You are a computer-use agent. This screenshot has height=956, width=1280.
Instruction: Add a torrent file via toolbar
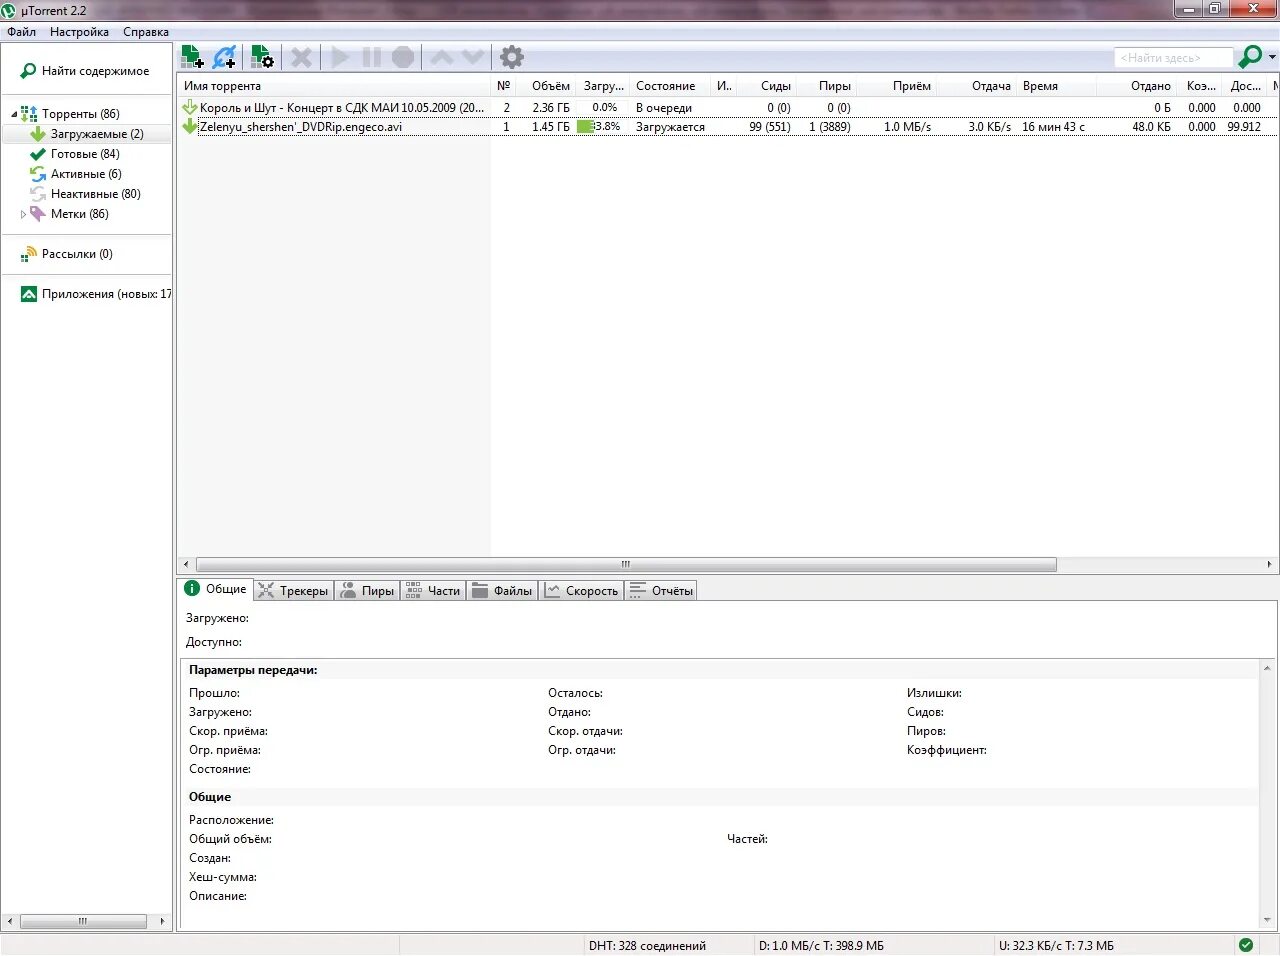click(192, 57)
